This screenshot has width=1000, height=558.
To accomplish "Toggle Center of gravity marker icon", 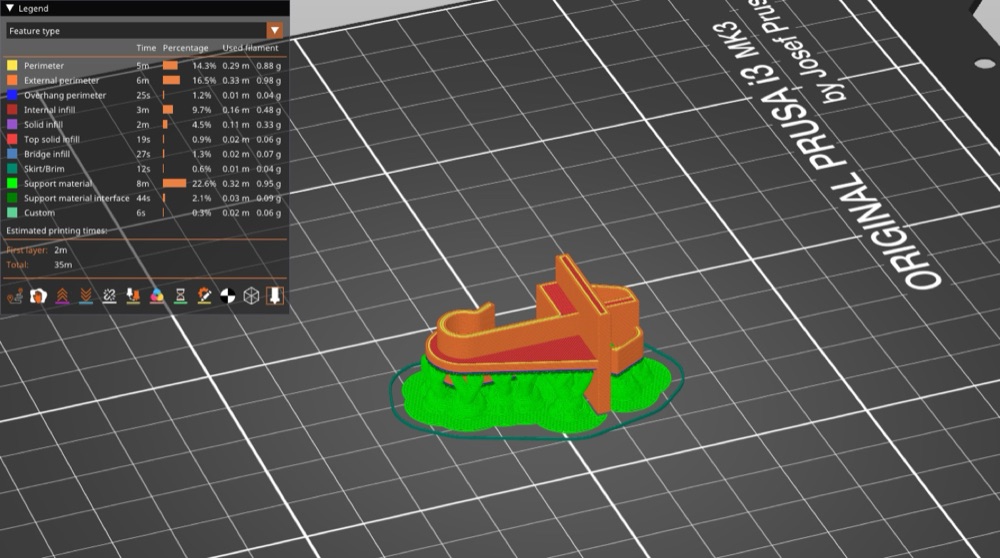I will (x=228, y=296).
